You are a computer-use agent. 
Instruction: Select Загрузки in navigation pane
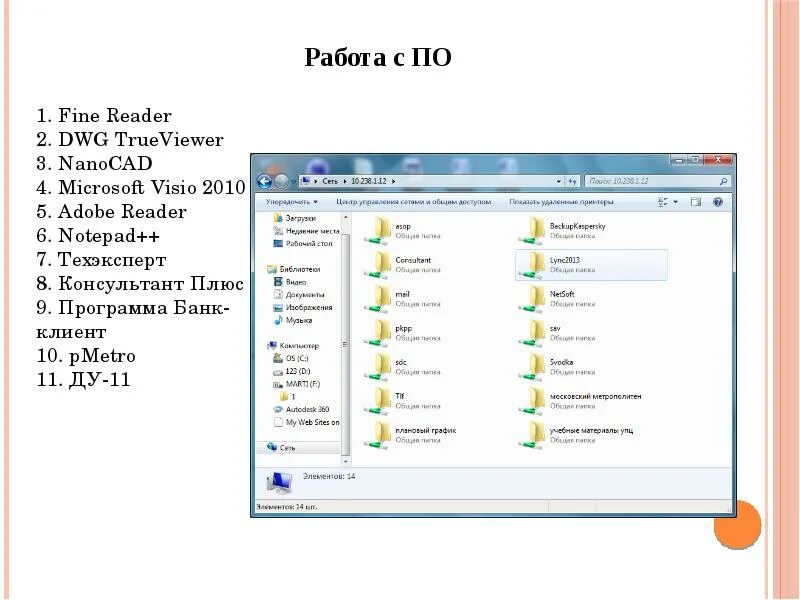click(301, 218)
